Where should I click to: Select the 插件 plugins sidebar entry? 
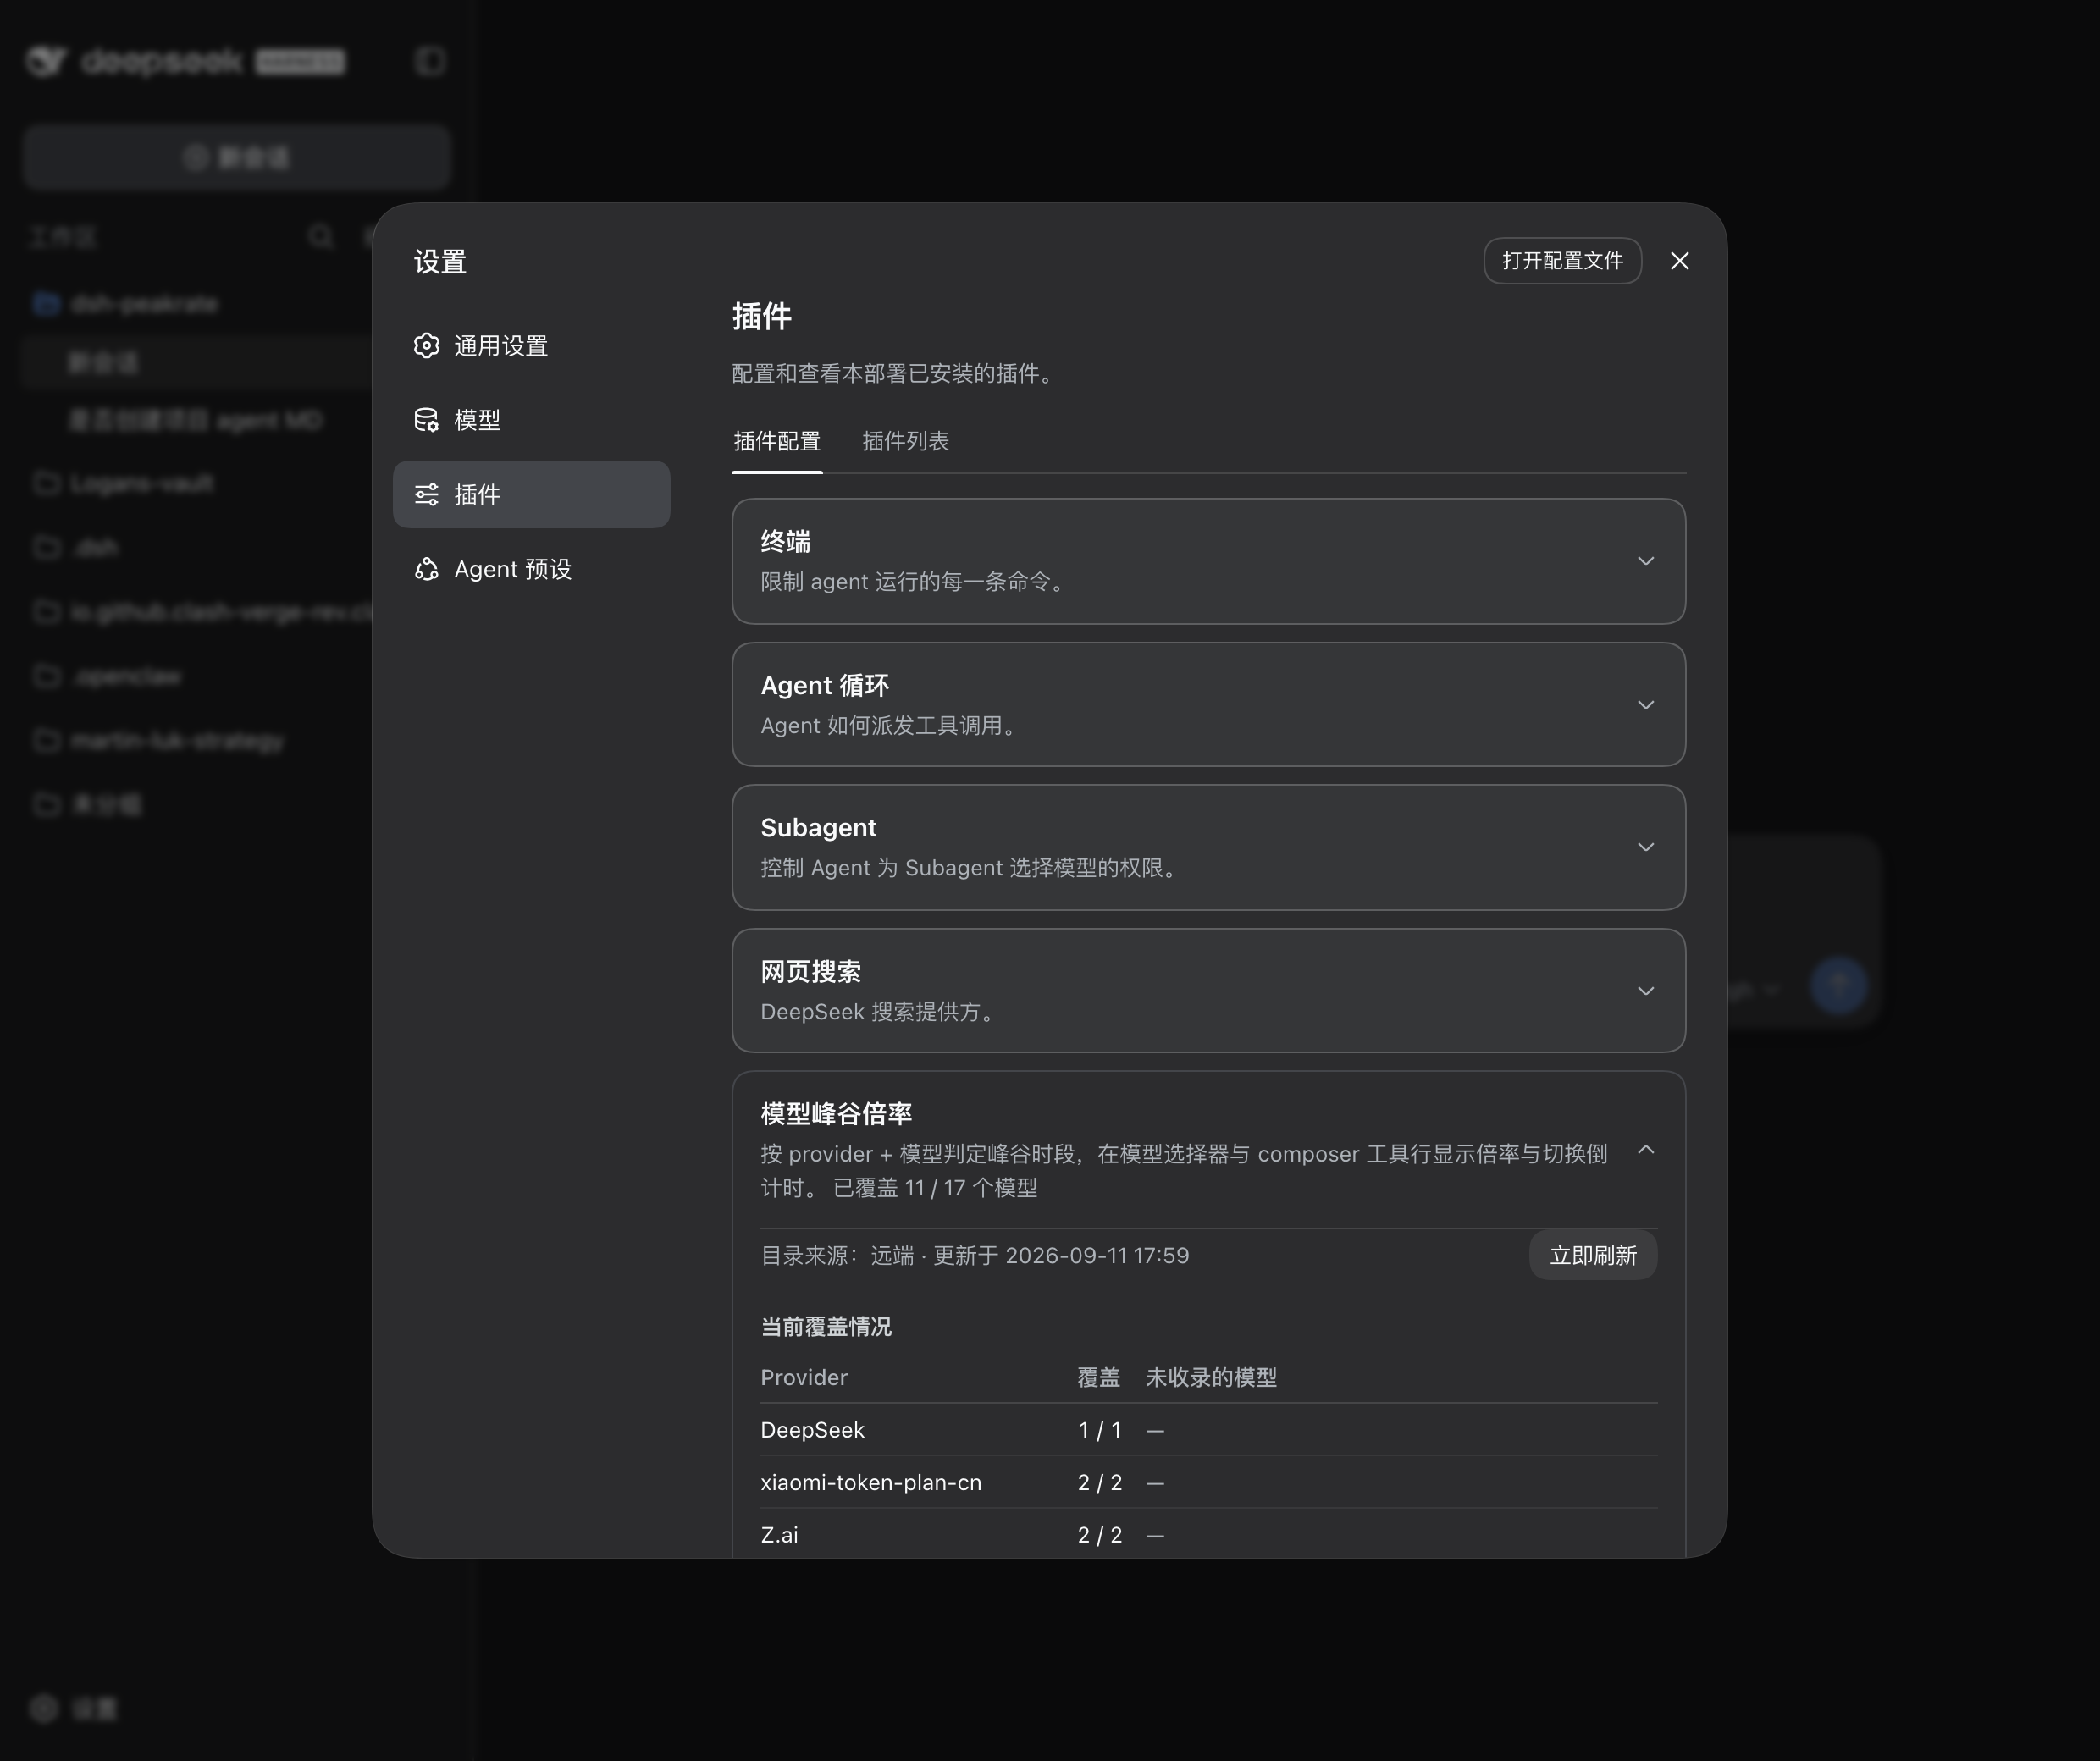click(531, 494)
